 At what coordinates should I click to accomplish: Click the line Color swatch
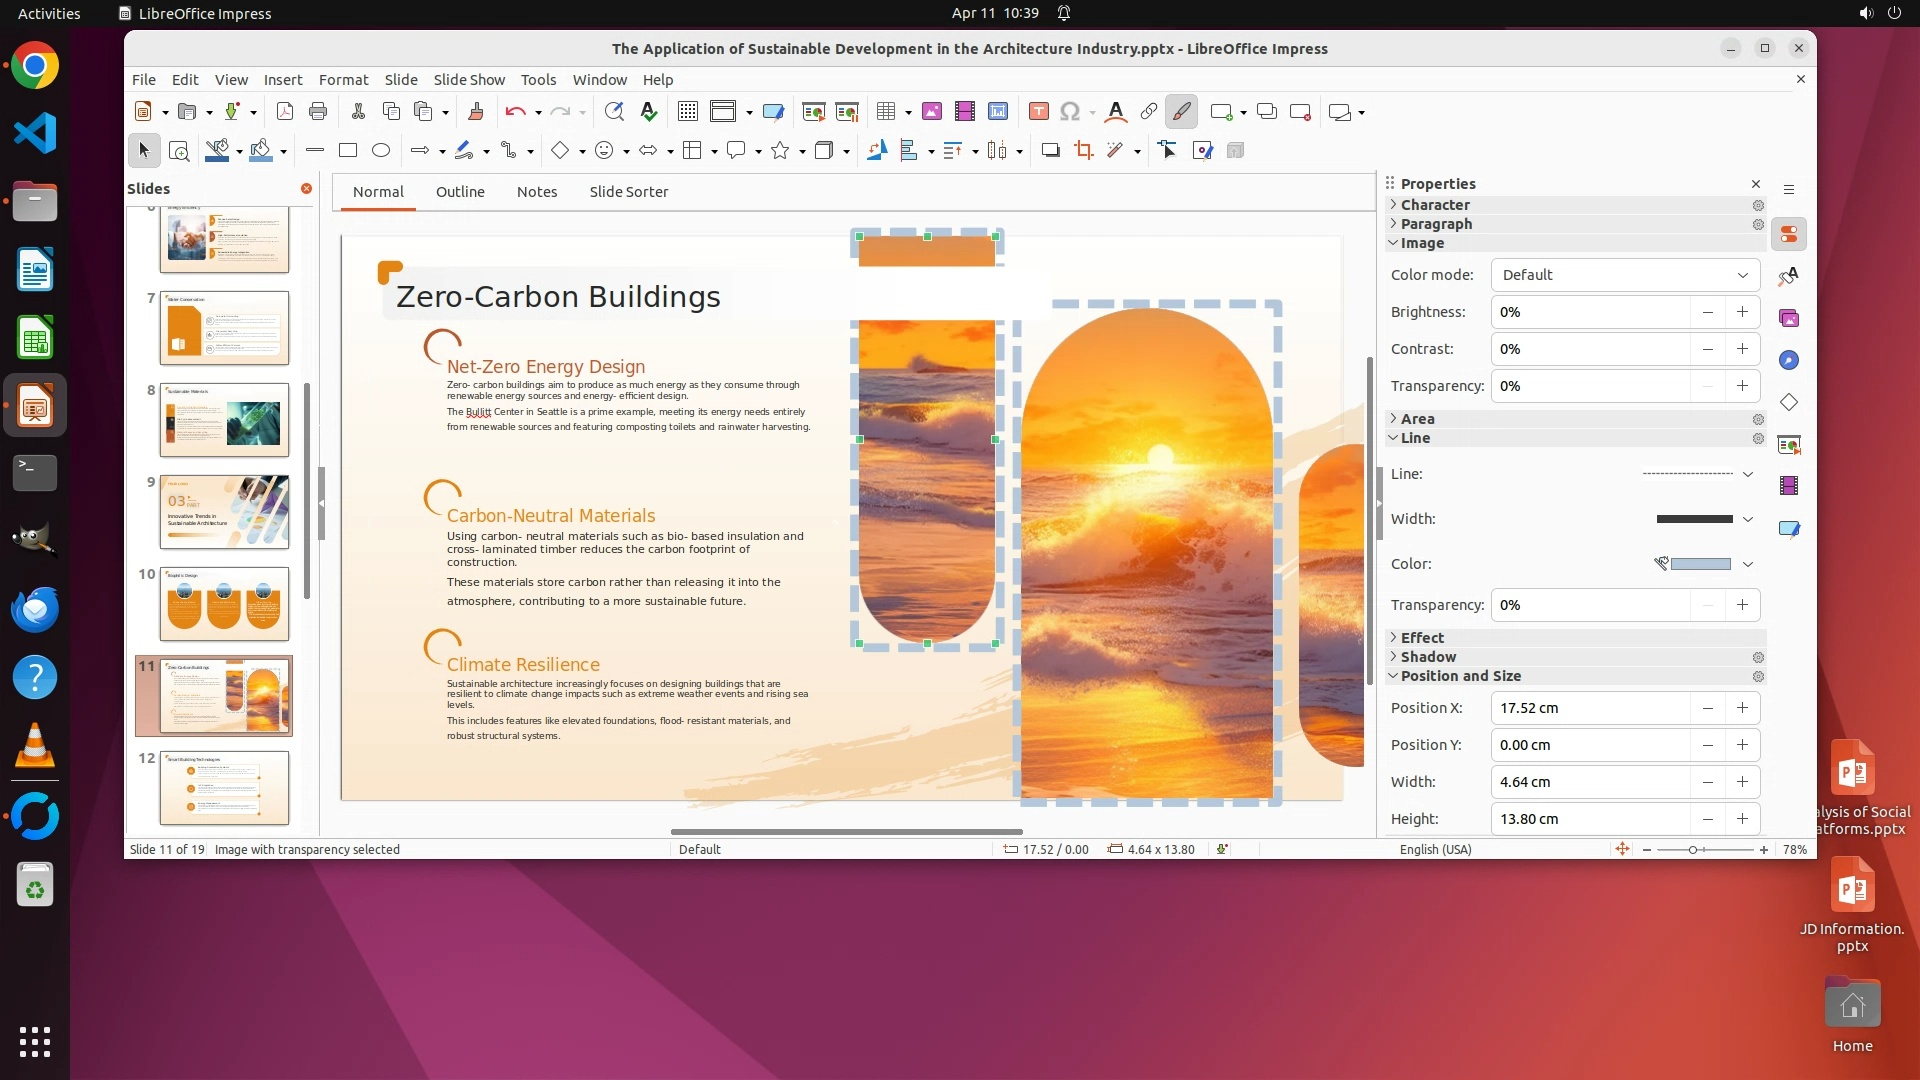click(x=1699, y=564)
